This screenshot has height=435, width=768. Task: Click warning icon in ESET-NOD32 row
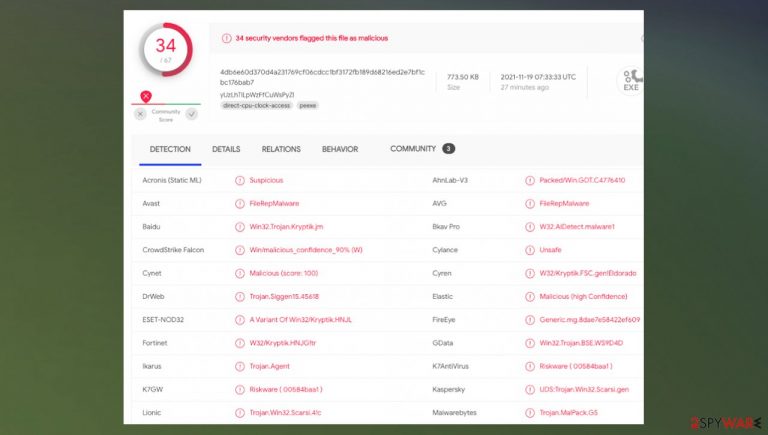point(240,320)
